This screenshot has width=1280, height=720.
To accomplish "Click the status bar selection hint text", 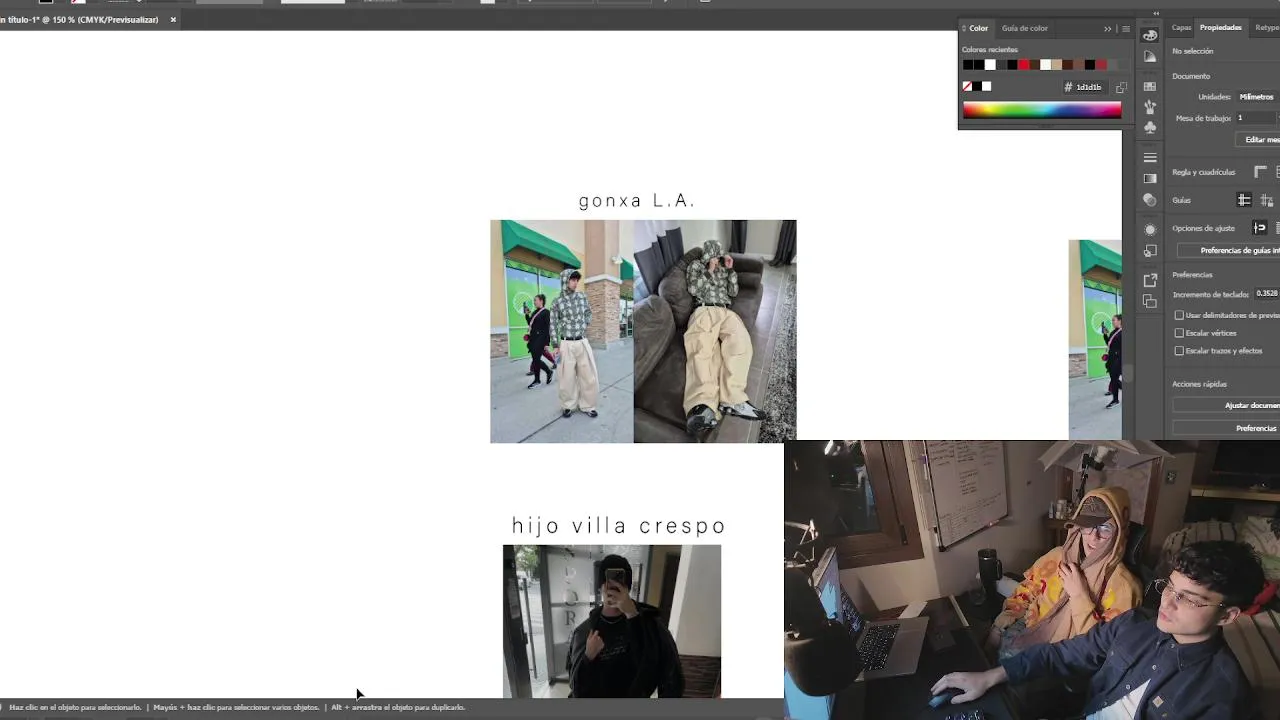I will tap(237, 707).
